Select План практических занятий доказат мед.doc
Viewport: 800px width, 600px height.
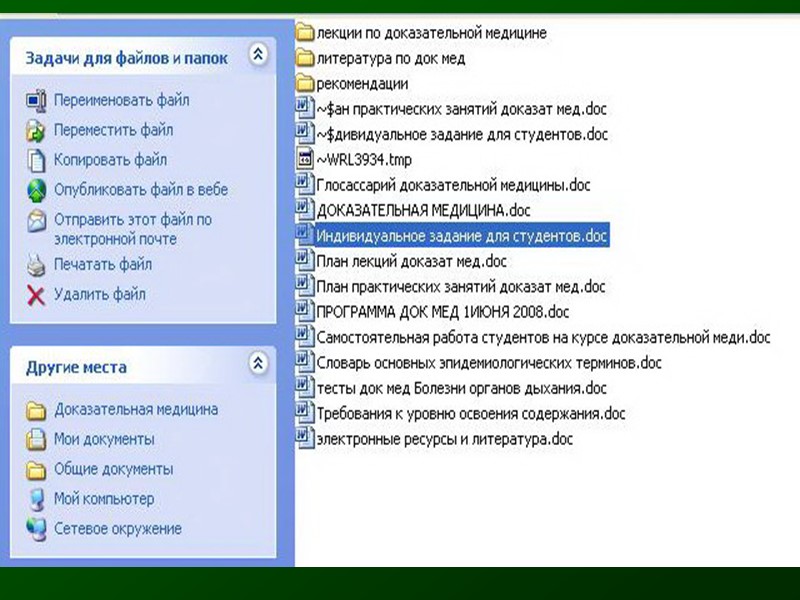click(461, 287)
